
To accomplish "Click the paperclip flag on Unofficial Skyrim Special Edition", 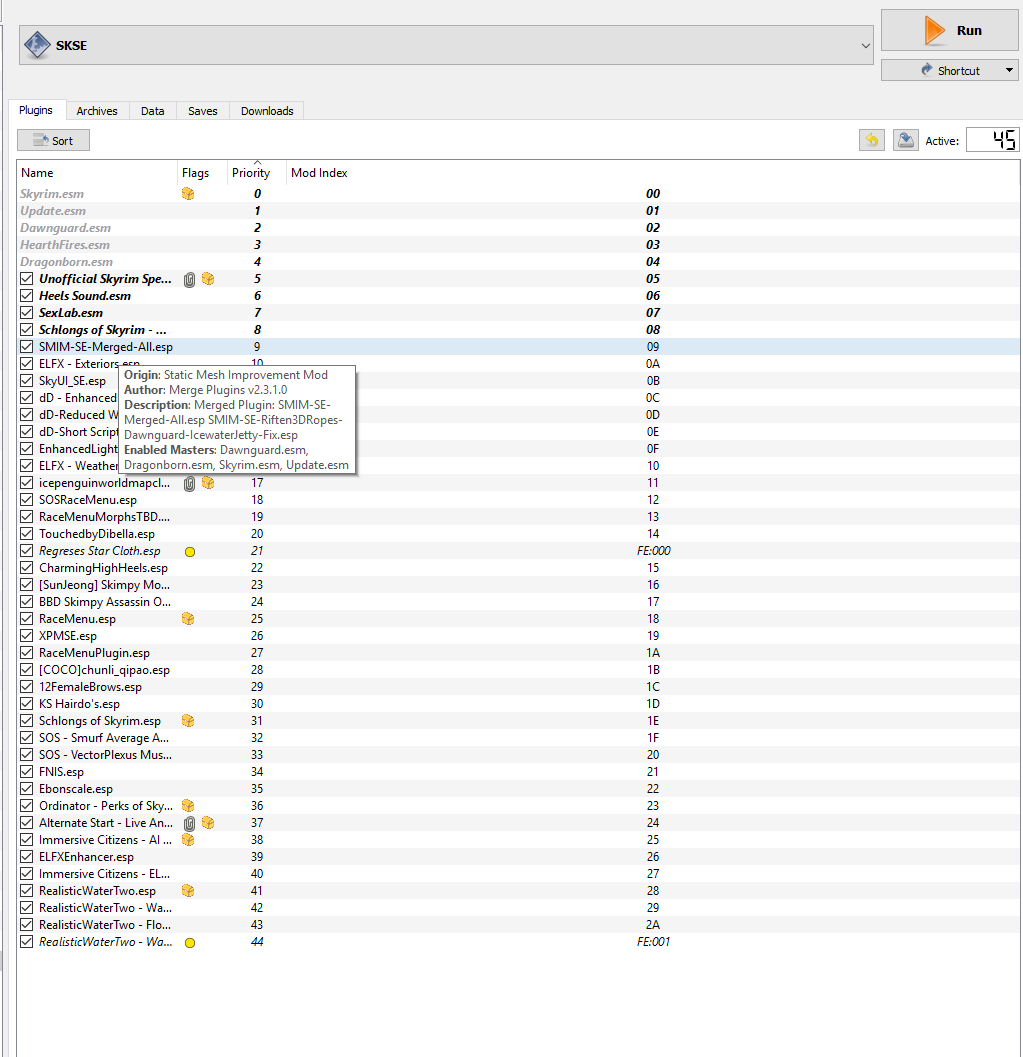I will (189, 279).
